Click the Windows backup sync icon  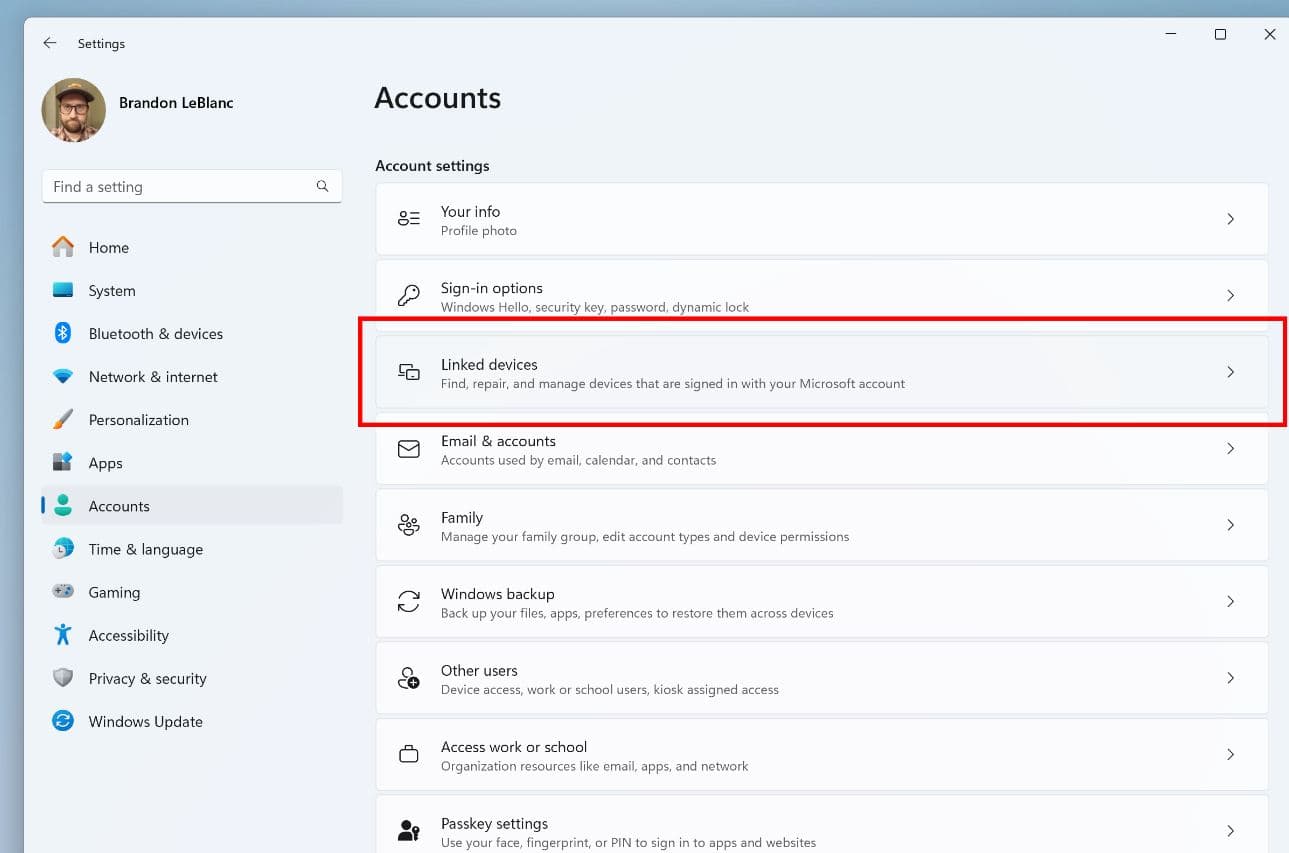409,602
